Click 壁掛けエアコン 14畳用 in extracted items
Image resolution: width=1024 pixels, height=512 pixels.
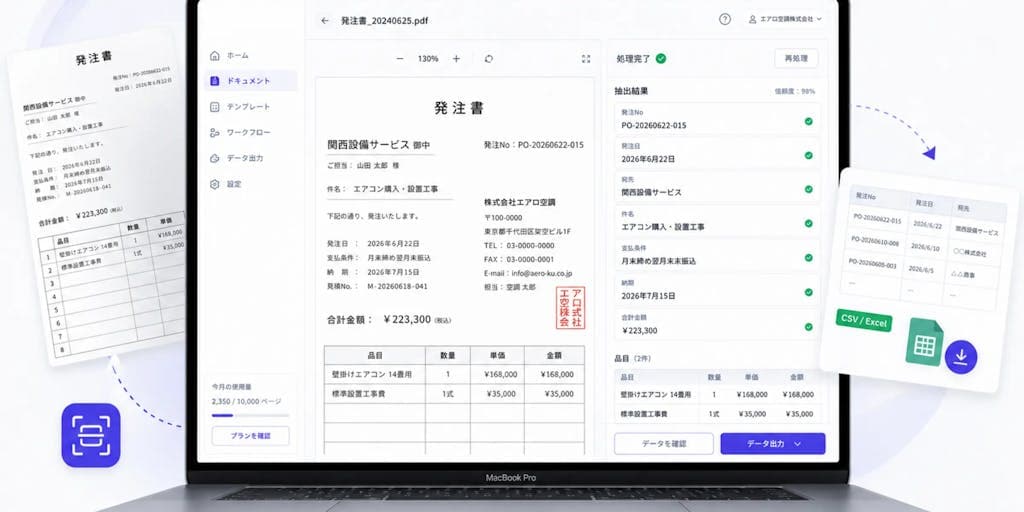656,395
